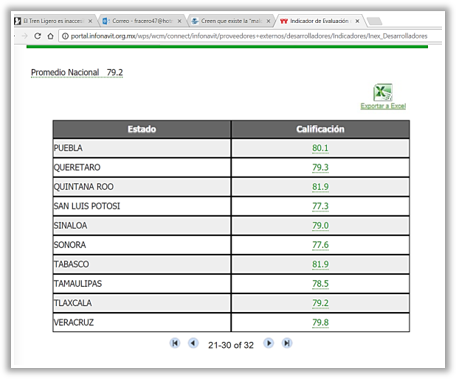Open Sinaloa score 79.0 link
The image size is (456, 379).
pyautogui.click(x=320, y=226)
